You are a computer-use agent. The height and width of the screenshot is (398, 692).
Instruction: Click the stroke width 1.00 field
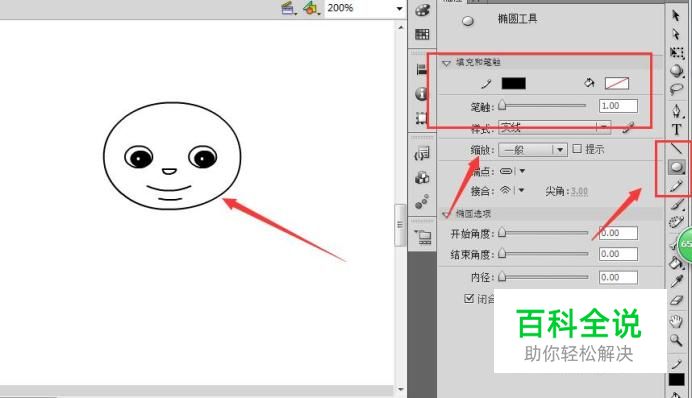coord(618,106)
